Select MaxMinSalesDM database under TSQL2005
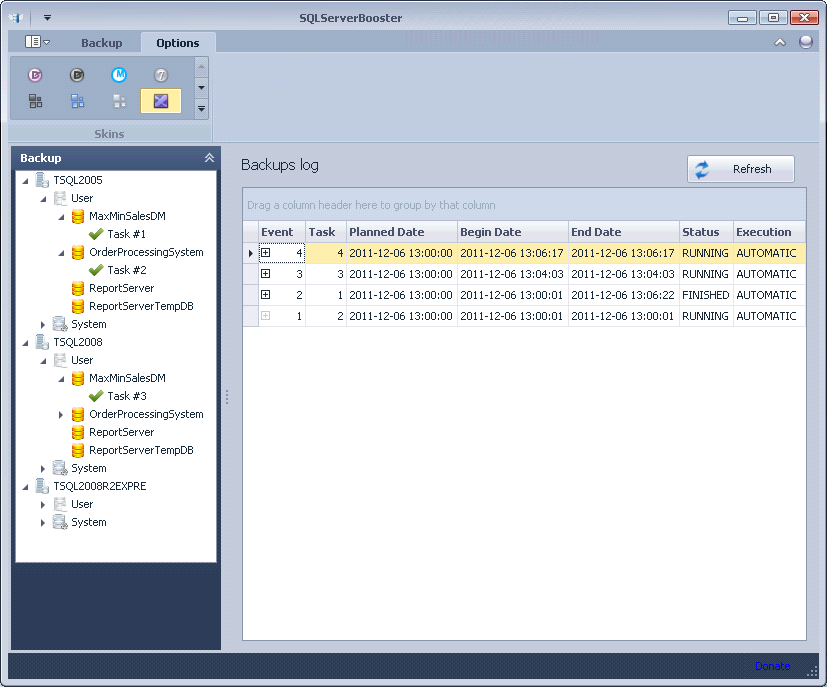Screen dimensions: 827x687 127,216
